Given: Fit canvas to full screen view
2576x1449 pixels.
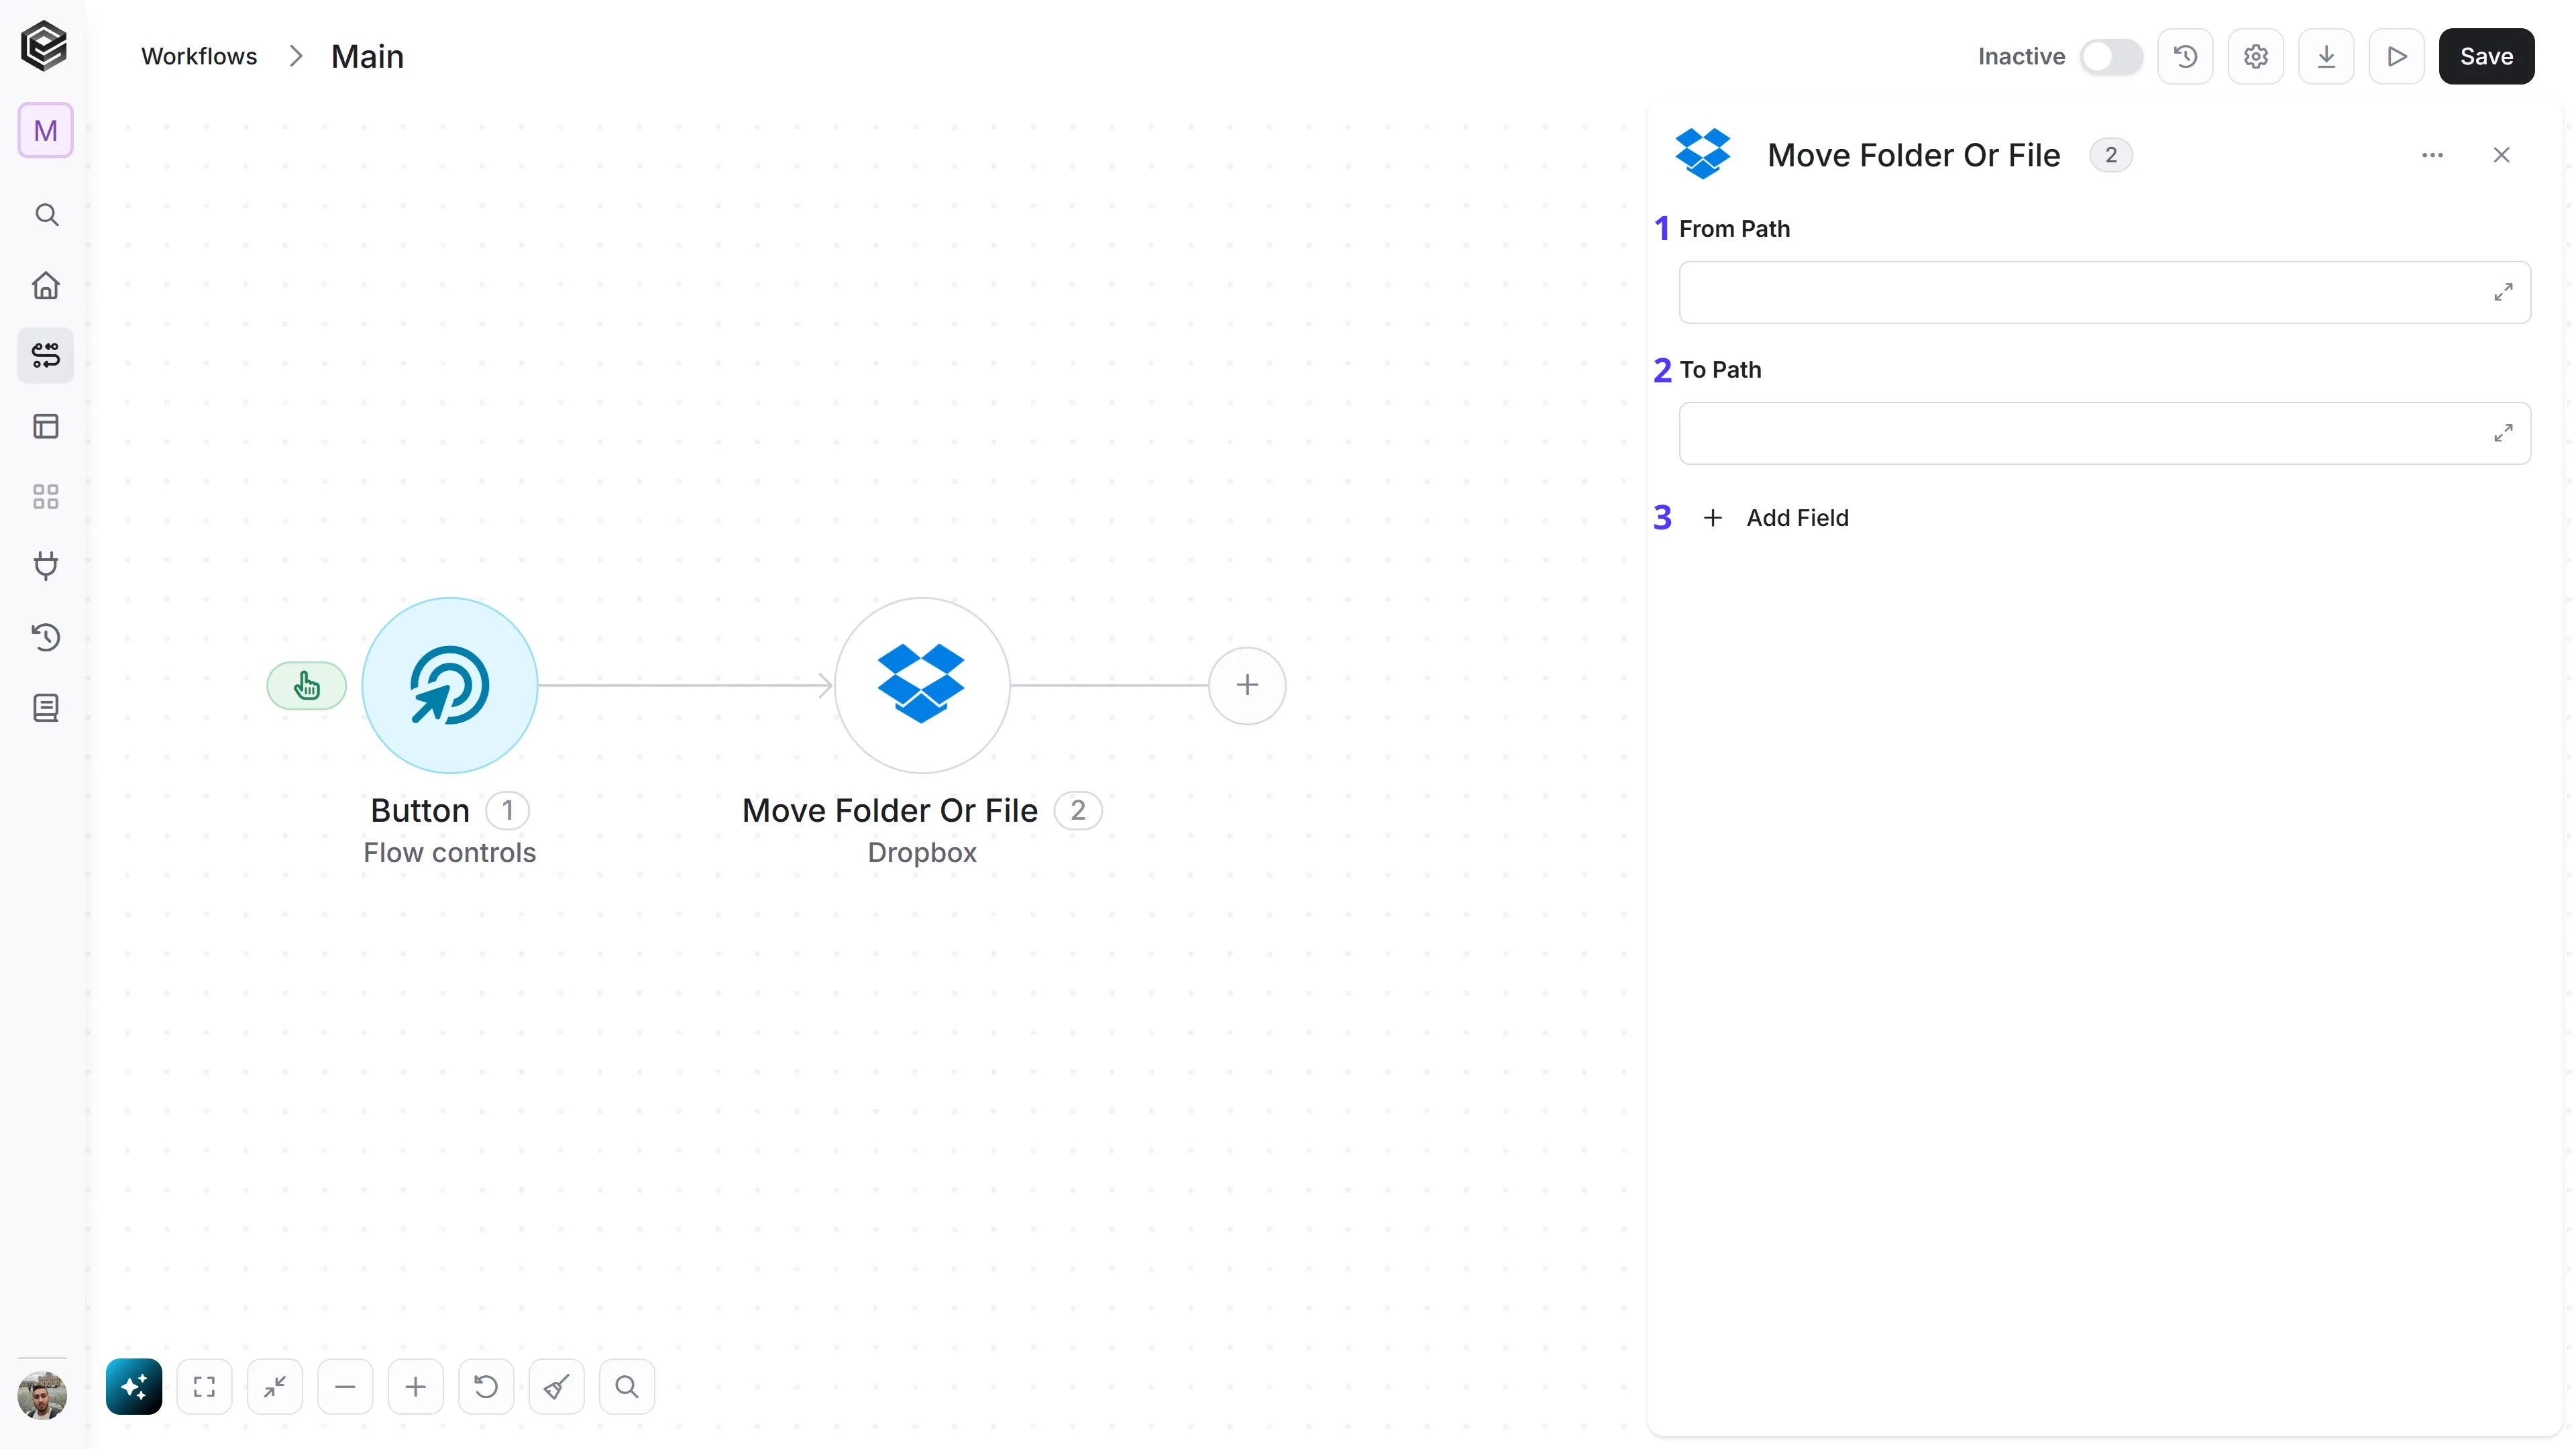Looking at the screenshot, I should [x=204, y=1387].
